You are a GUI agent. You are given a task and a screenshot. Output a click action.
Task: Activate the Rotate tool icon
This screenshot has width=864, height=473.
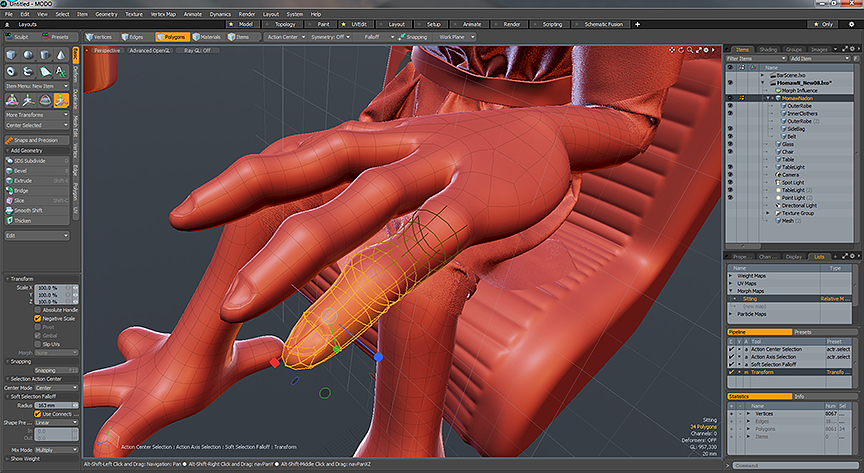[x=45, y=100]
